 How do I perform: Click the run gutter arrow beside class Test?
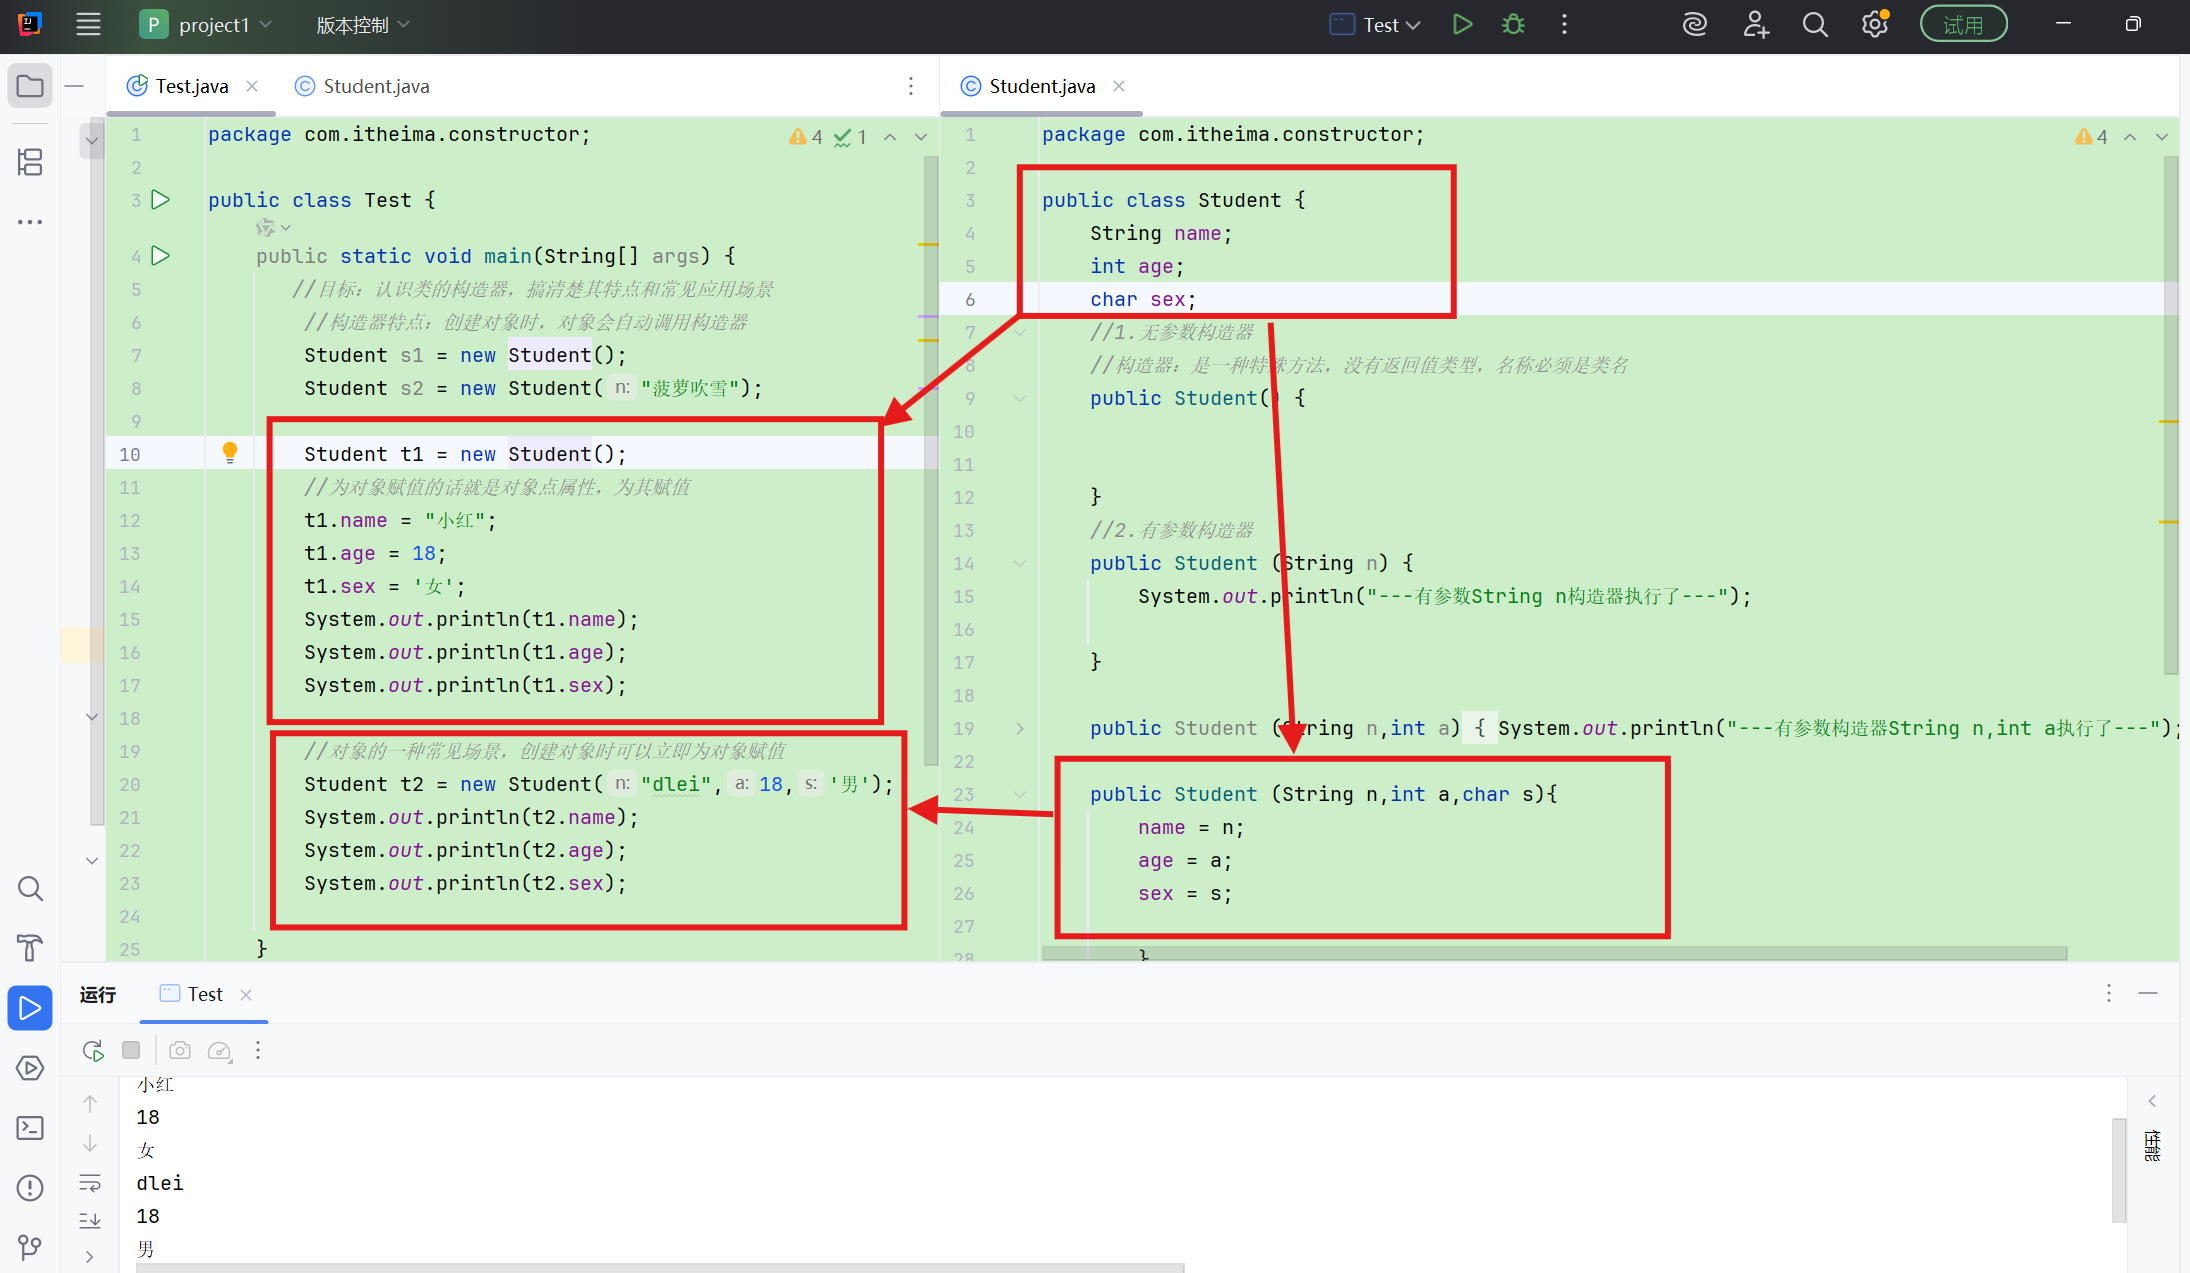pos(160,200)
